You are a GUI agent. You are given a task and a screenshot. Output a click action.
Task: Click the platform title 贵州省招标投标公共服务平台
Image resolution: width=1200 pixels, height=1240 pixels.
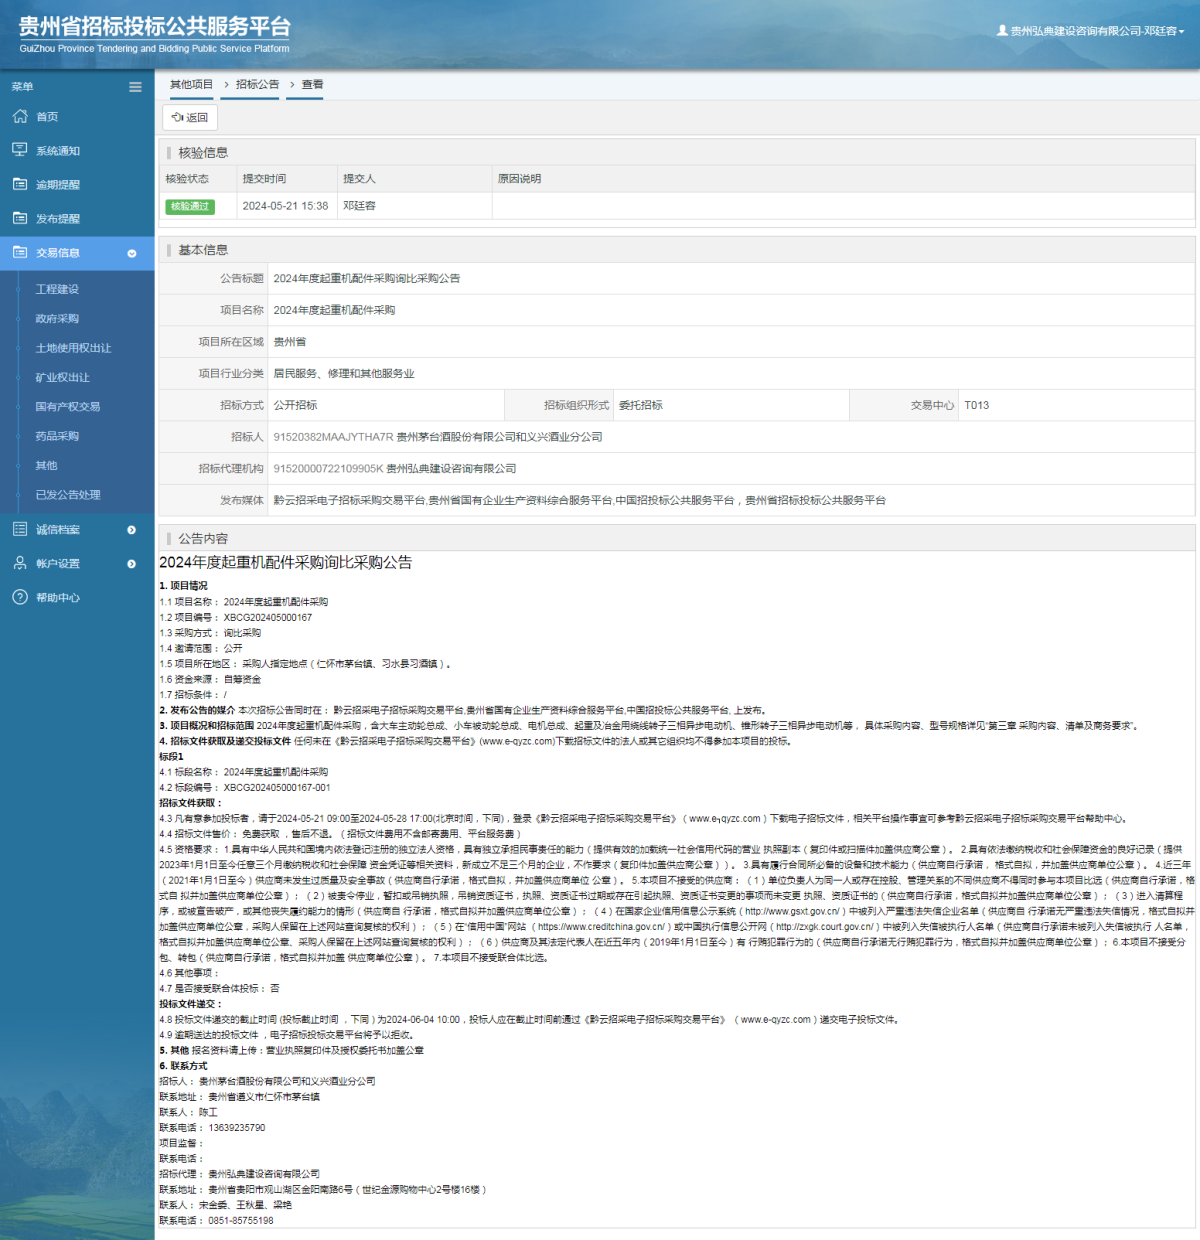155,27
